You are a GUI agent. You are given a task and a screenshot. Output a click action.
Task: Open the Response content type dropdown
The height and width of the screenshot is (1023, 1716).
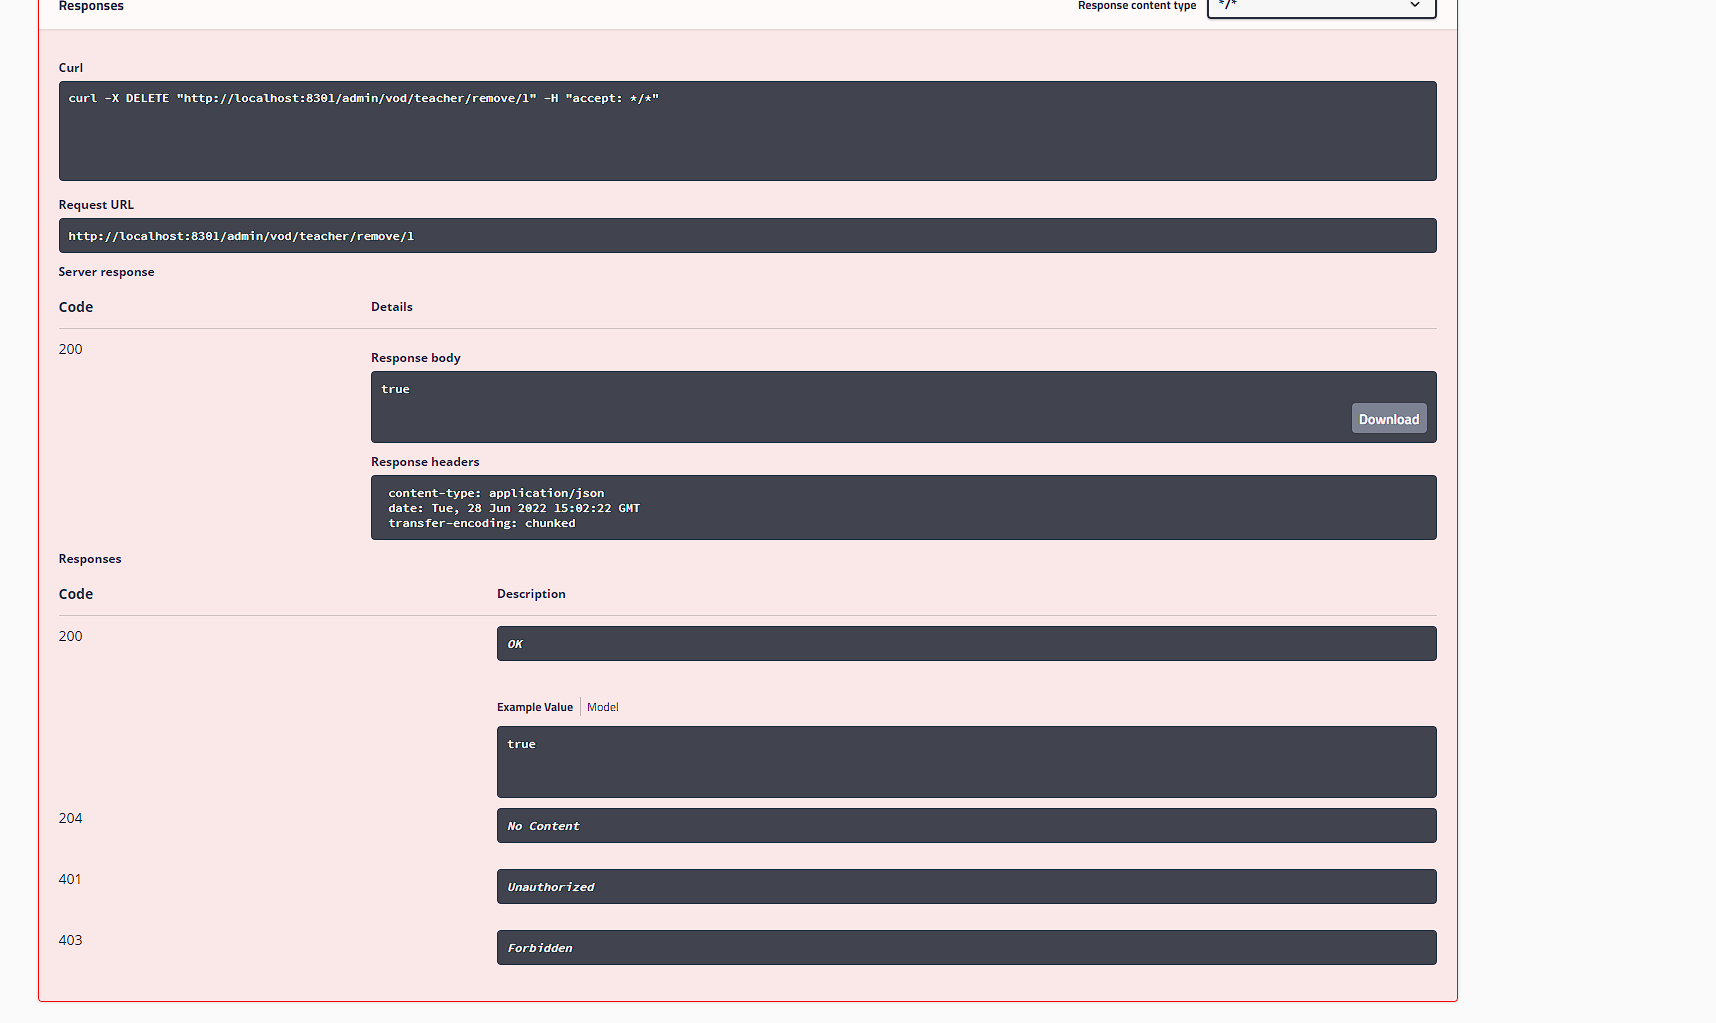pyautogui.click(x=1320, y=6)
